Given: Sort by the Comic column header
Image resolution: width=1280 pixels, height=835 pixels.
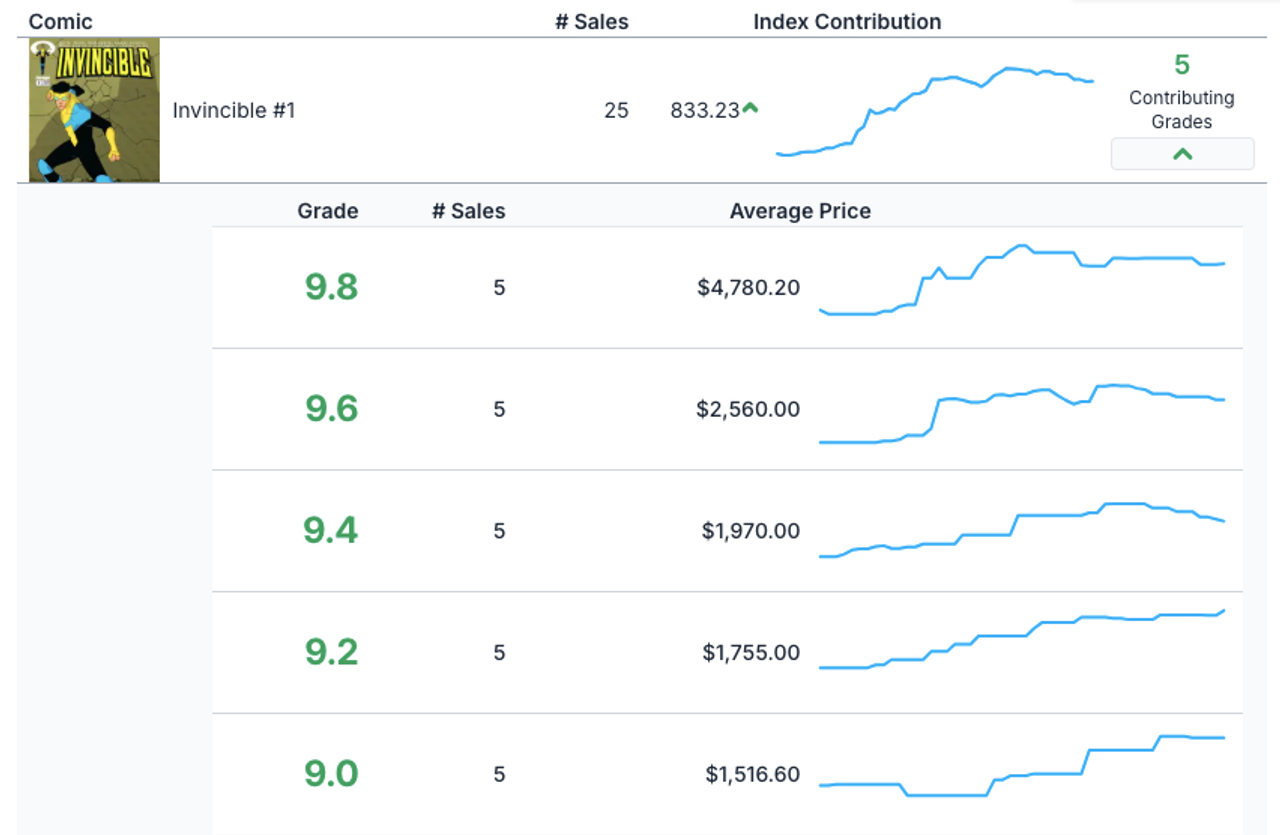Looking at the screenshot, I should pyautogui.click(x=60, y=21).
